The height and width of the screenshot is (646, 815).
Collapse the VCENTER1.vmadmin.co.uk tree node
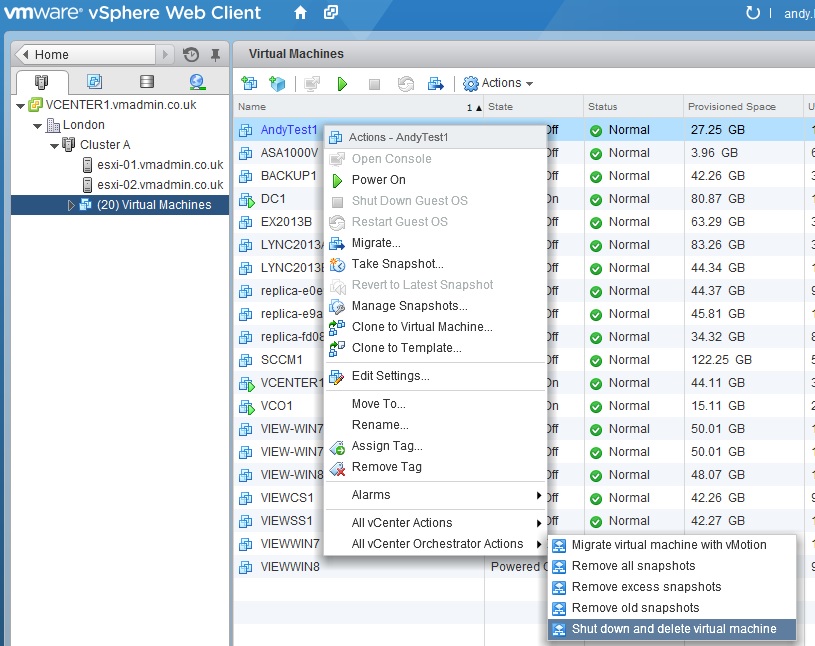20,106
